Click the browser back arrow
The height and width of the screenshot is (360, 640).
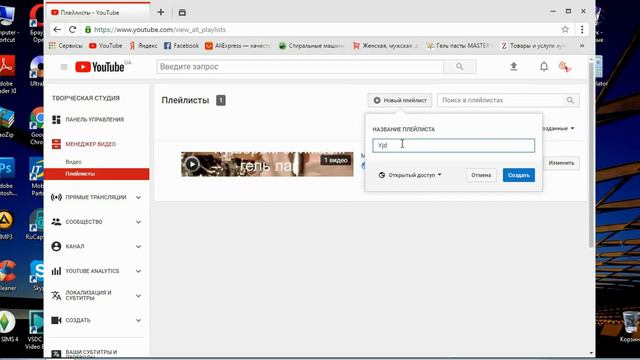(x=57, y=29)
